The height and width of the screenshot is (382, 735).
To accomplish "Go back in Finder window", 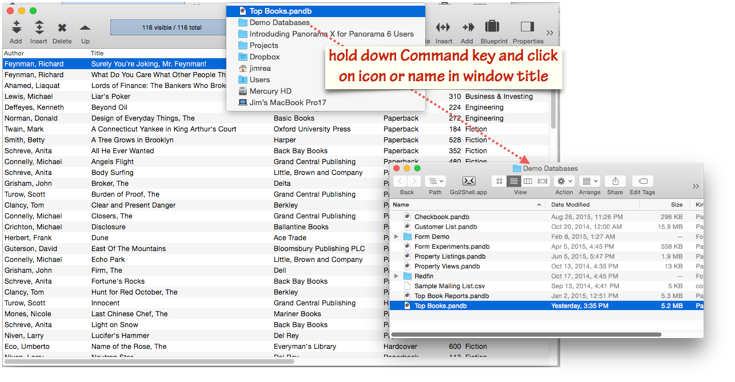I will (x=400, y=181).
